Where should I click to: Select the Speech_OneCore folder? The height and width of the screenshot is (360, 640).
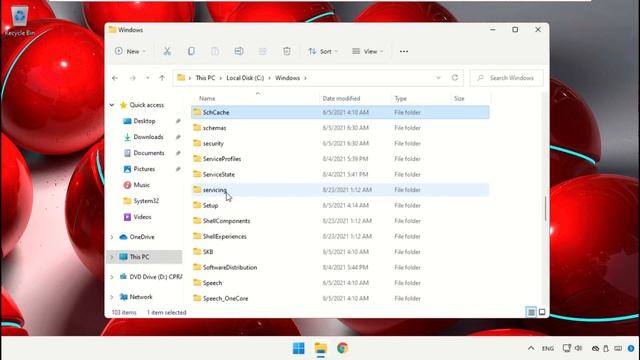[x=340, y=298]
